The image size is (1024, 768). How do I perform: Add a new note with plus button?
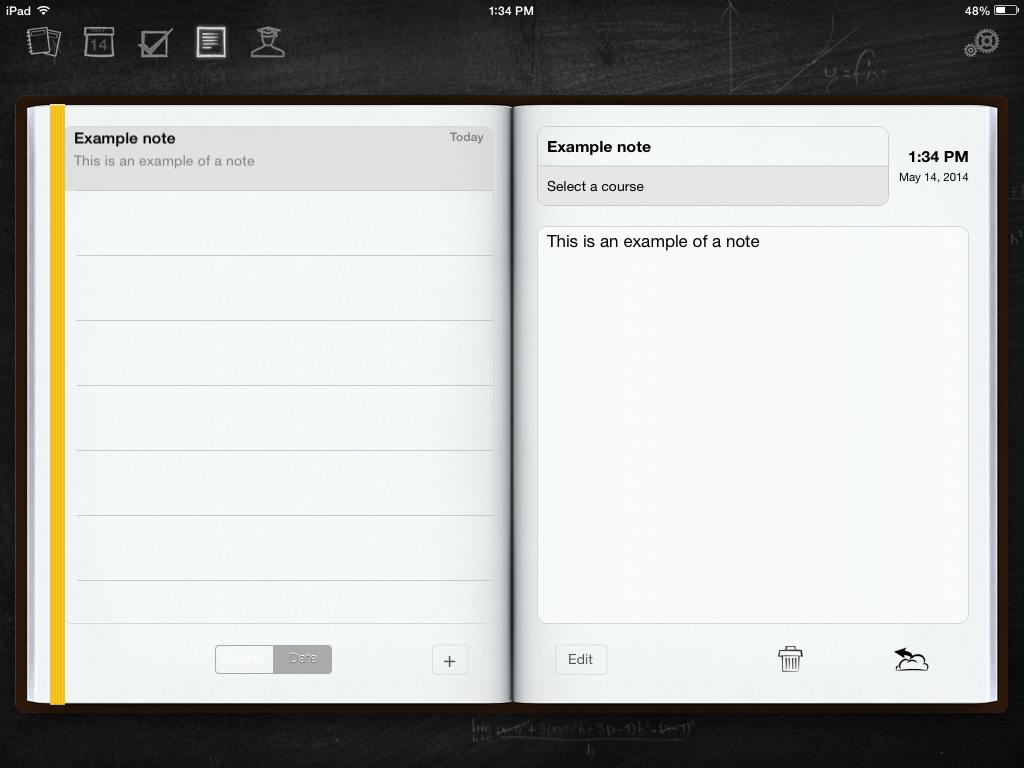tap(449, 660)
